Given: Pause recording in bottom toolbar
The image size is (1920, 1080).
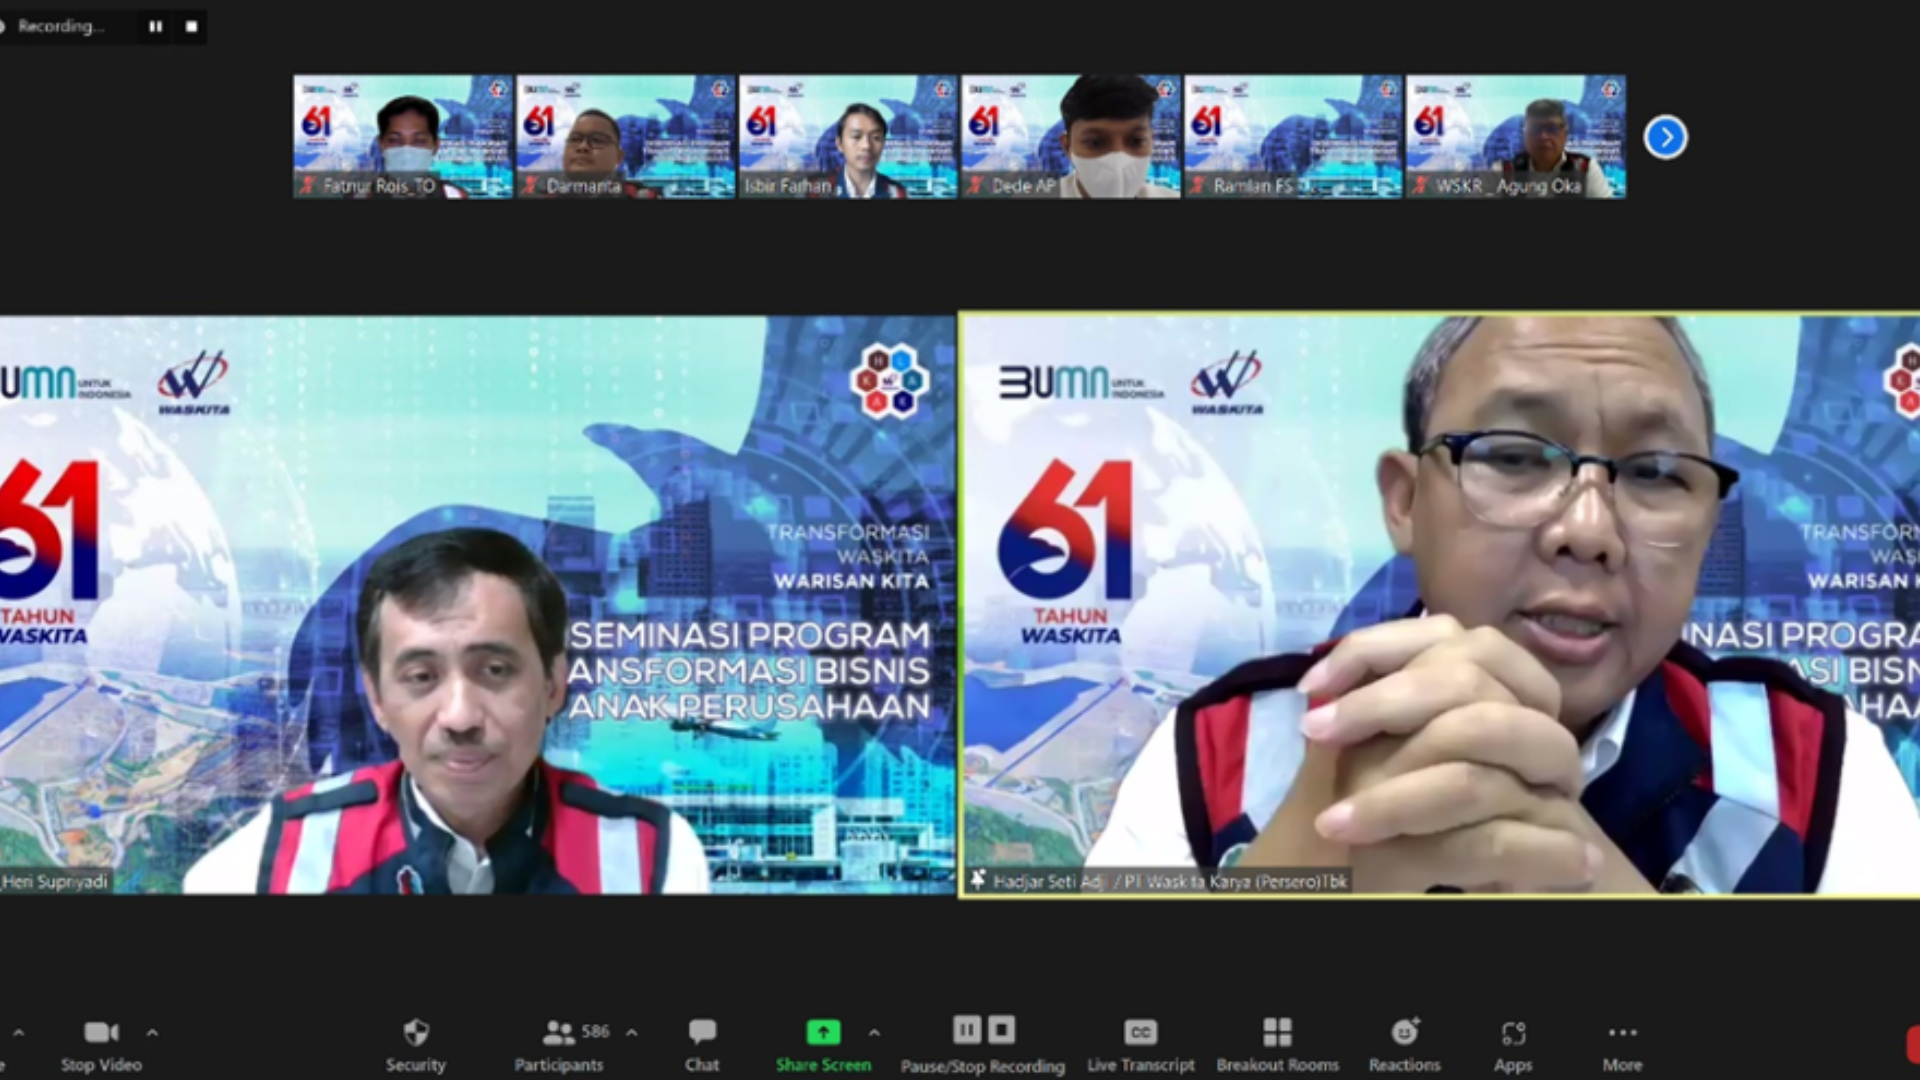Looking at the screenshot, I should pyautogui.click(x=966, y=1029).
